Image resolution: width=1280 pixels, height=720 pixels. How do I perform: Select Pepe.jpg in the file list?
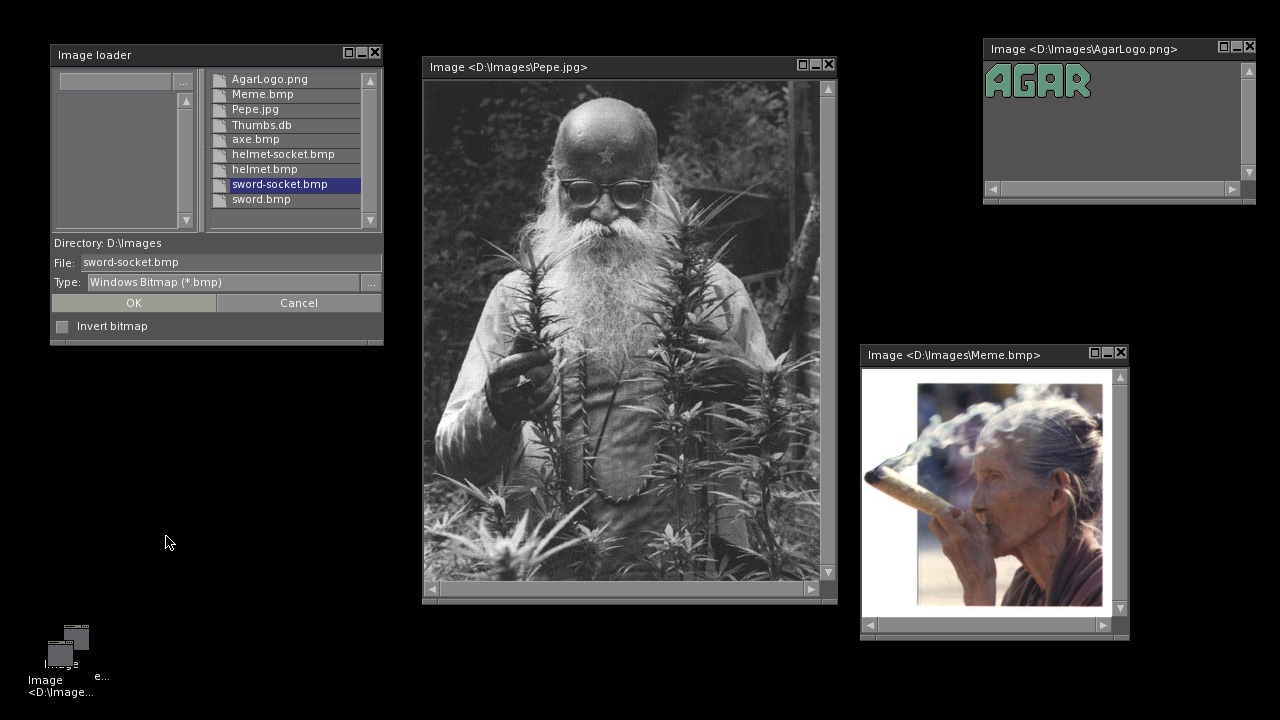pos(255,110)
